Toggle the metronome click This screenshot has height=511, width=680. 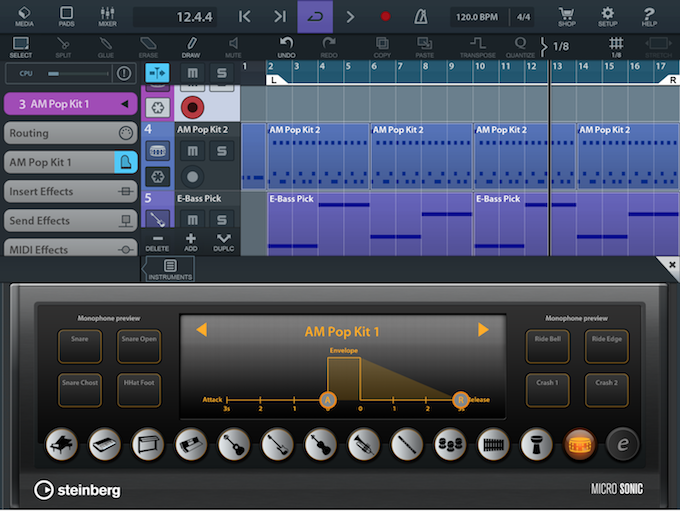420,17
